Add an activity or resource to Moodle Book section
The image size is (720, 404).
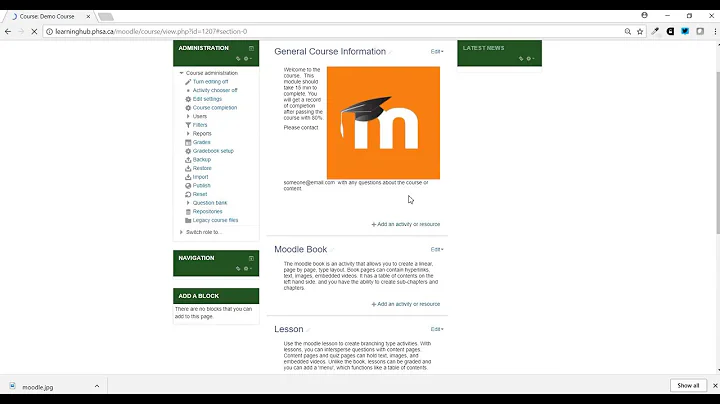point(405,304)
